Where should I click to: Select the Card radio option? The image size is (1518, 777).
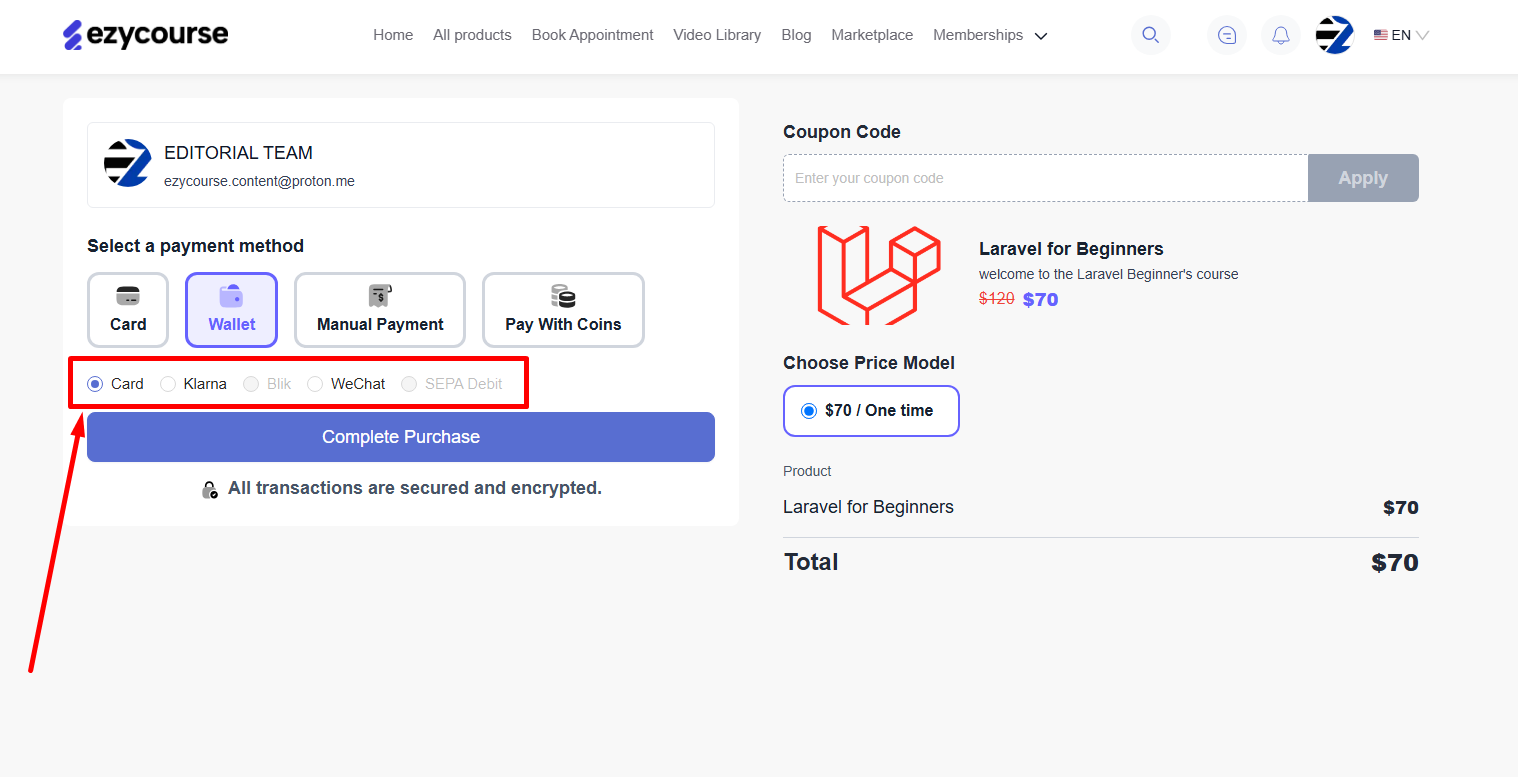95,384
